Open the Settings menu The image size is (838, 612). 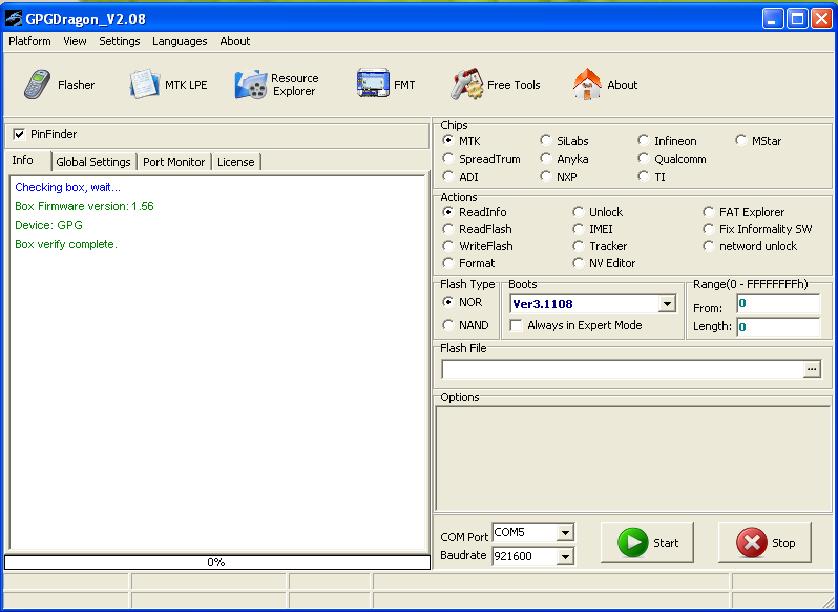pos(120,41)
